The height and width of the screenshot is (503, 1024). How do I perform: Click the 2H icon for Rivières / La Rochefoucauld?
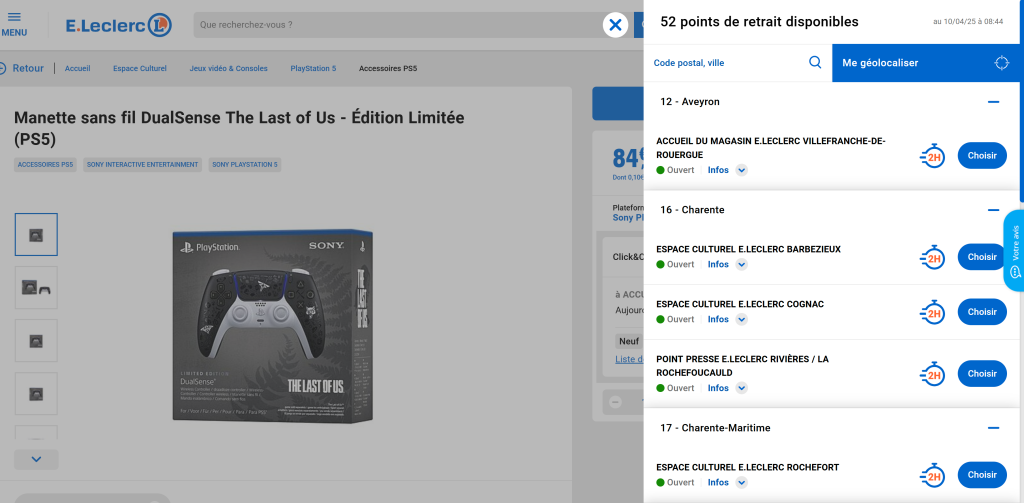click(x=933, y=374)
